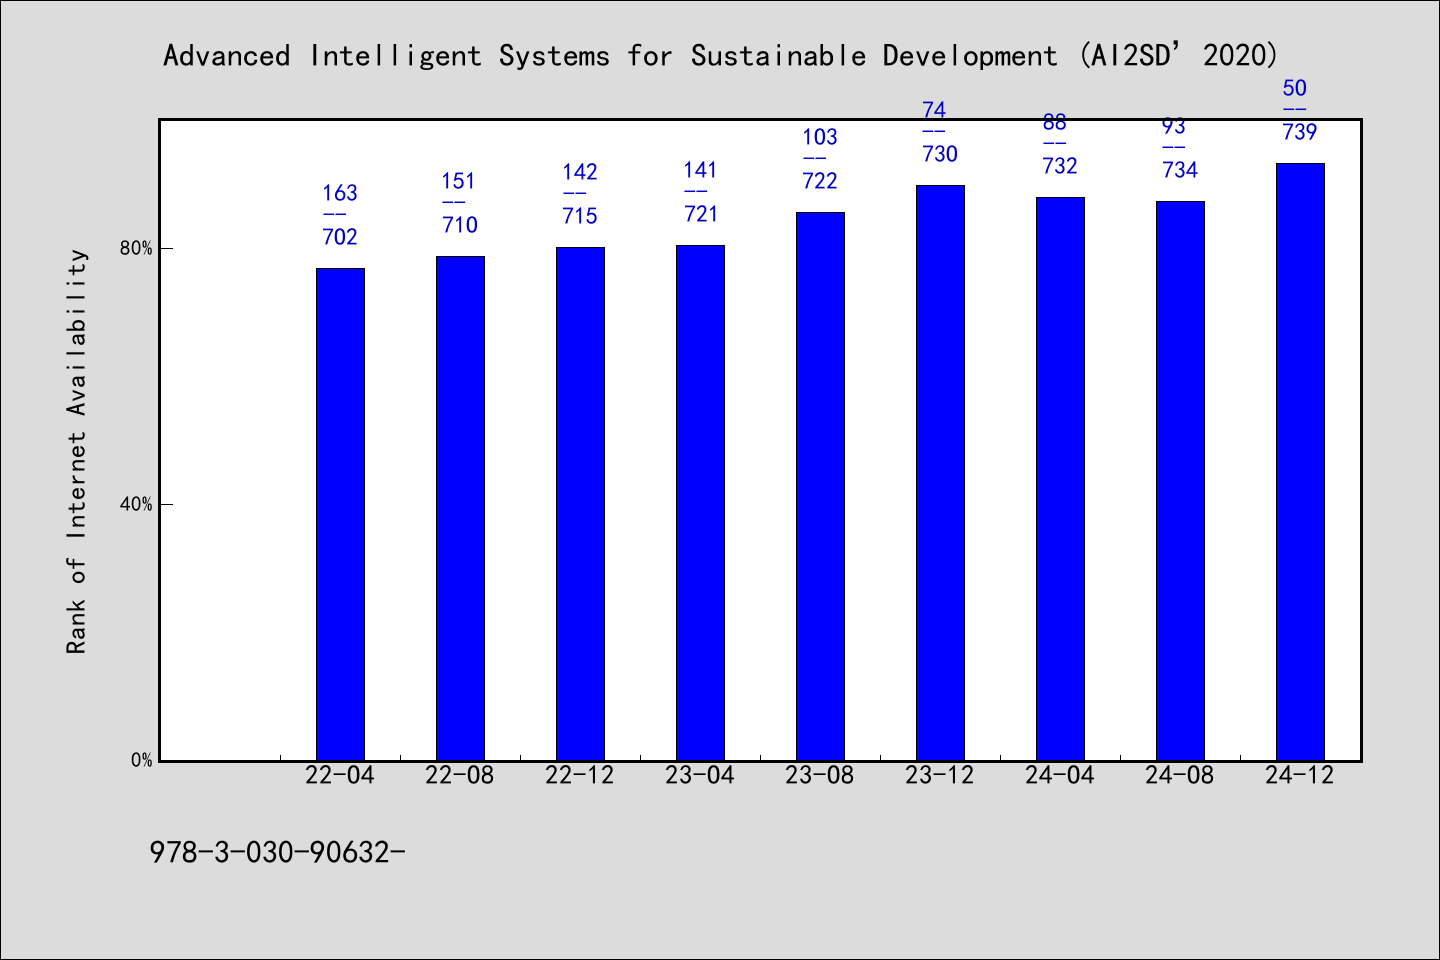Click the 23-08 x-axis label
This screenshot has height=960, width=1440.
point(820,775)
